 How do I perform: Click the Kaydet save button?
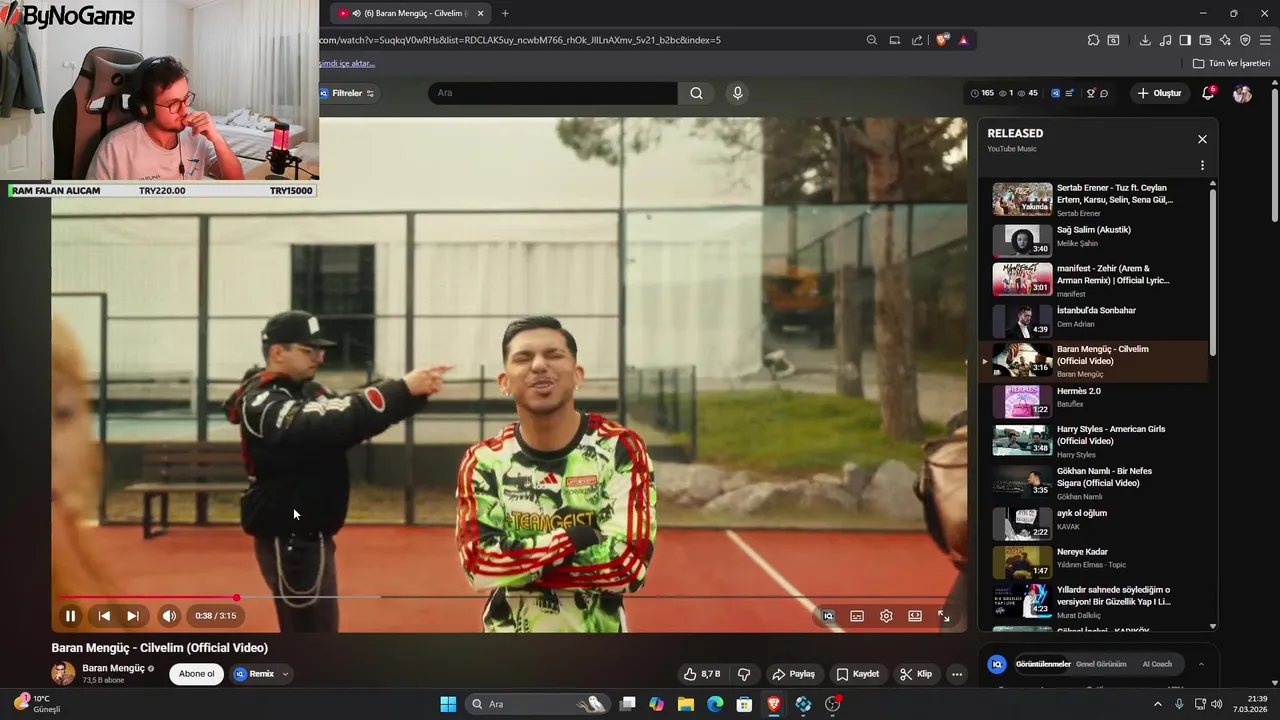(x=858, y=674)
